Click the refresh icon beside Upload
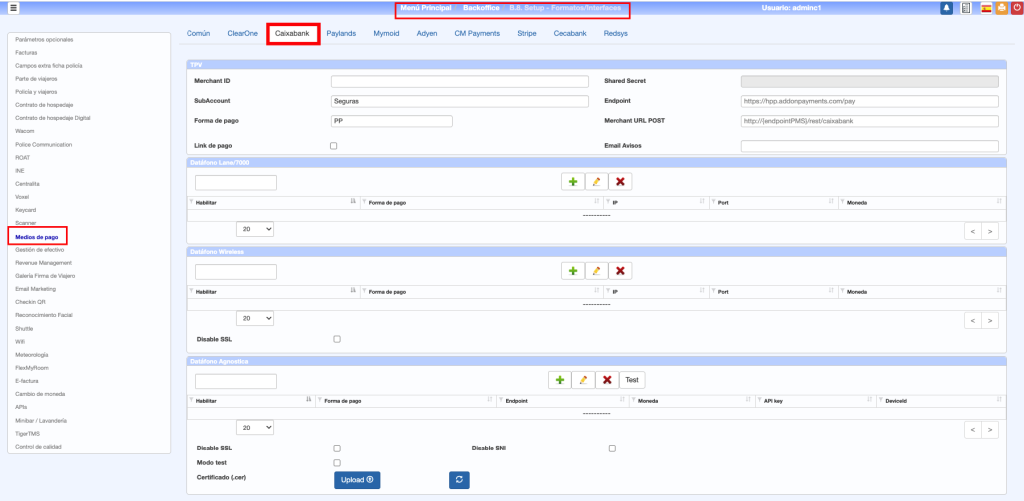 tap(458, 480)
